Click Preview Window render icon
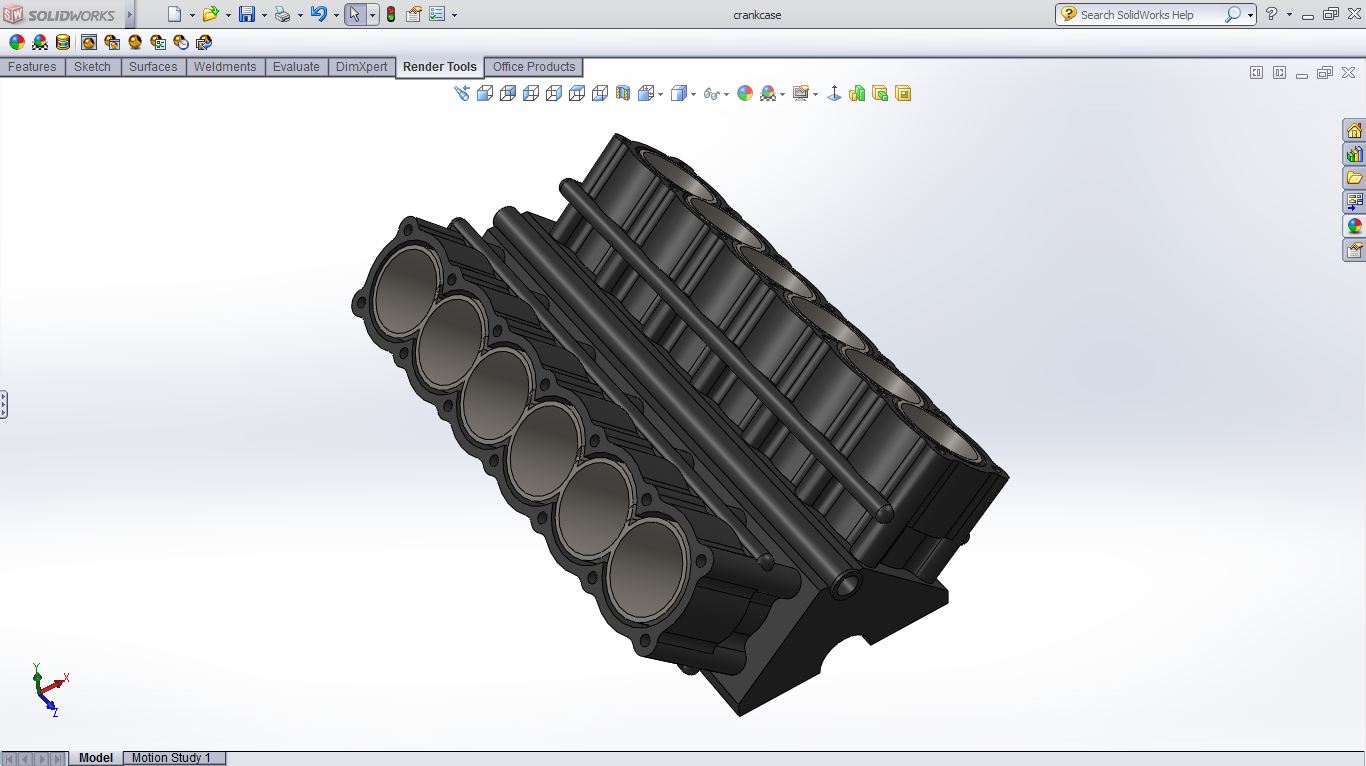 [x=111, y=42]
